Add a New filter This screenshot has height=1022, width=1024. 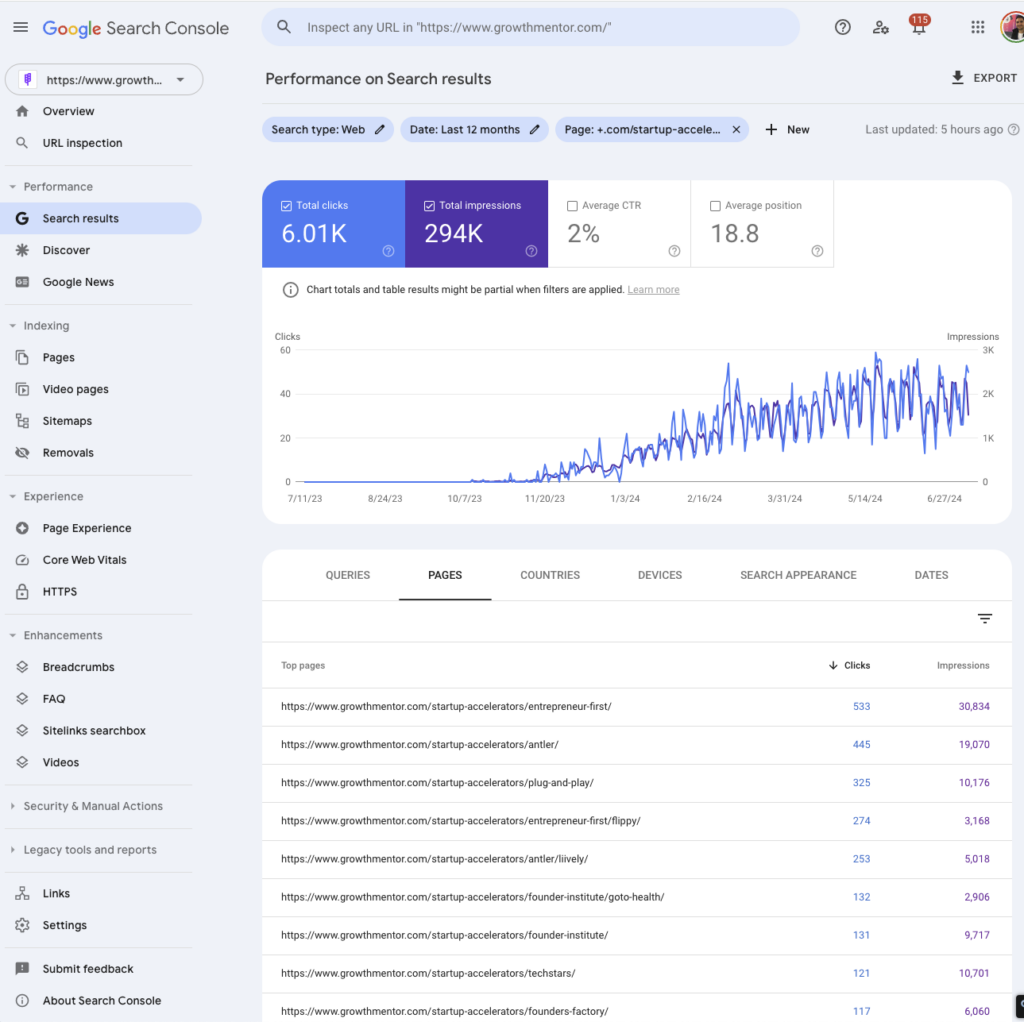click(787, 129)
